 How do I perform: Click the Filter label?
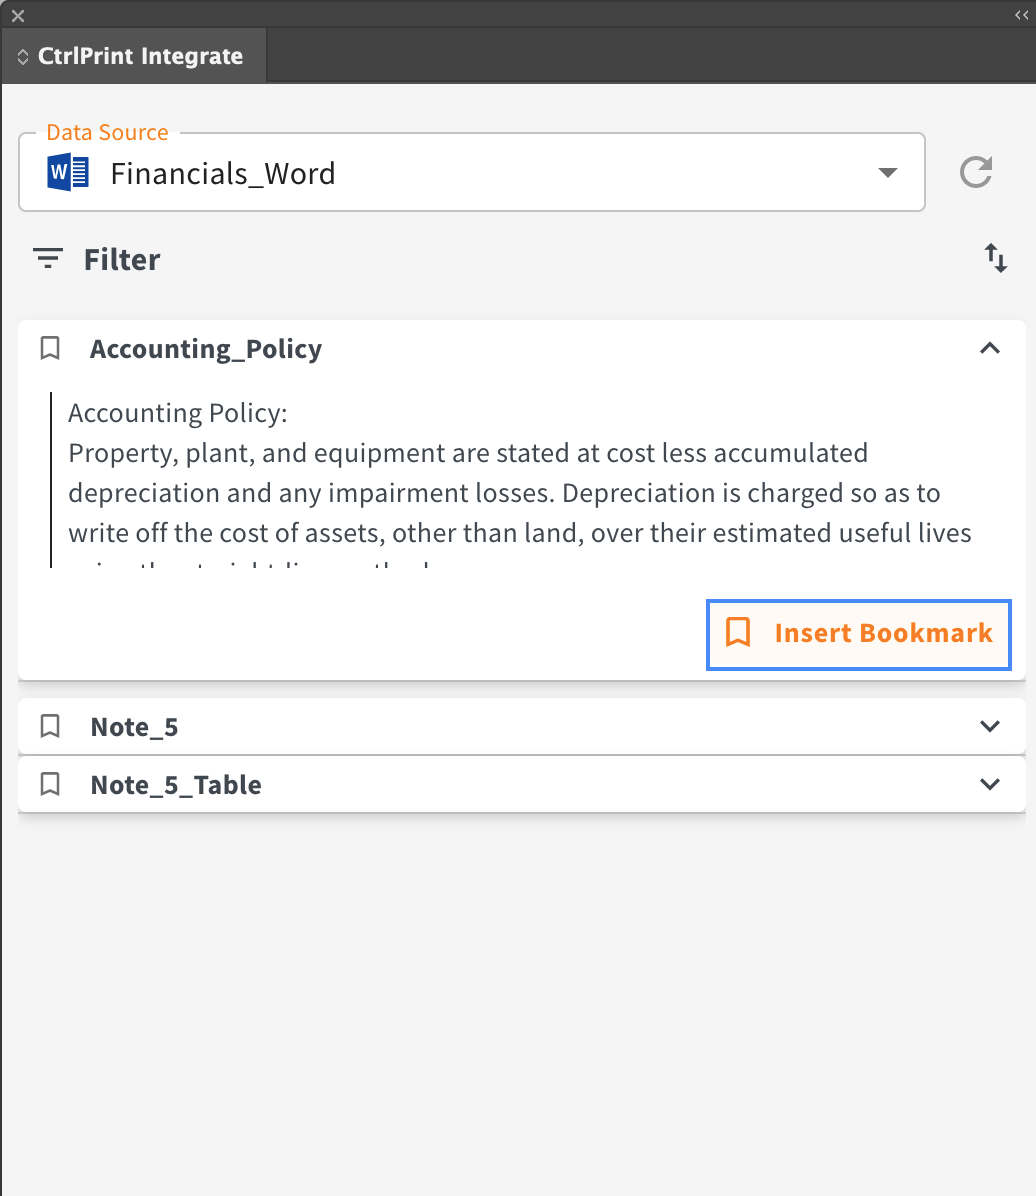pyautogui.click(x=122, y=259)
